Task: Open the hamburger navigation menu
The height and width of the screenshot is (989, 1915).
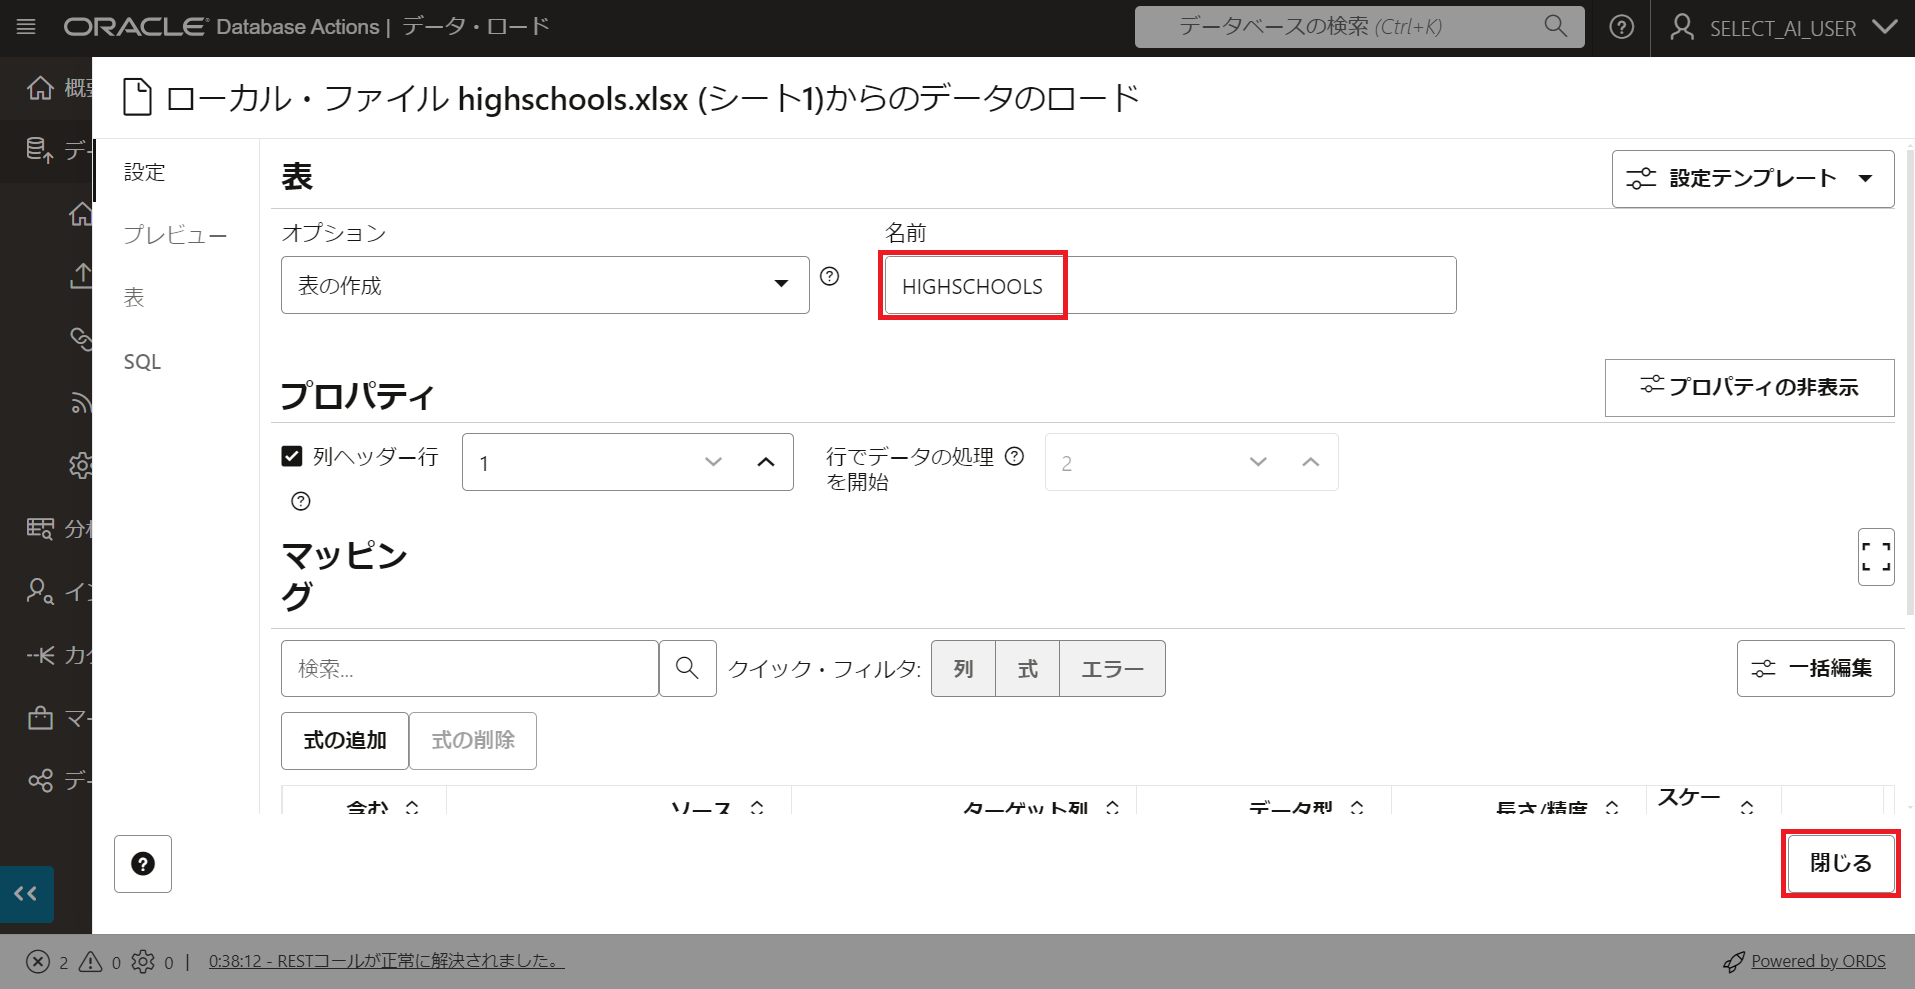Action: tap(27, 27)
